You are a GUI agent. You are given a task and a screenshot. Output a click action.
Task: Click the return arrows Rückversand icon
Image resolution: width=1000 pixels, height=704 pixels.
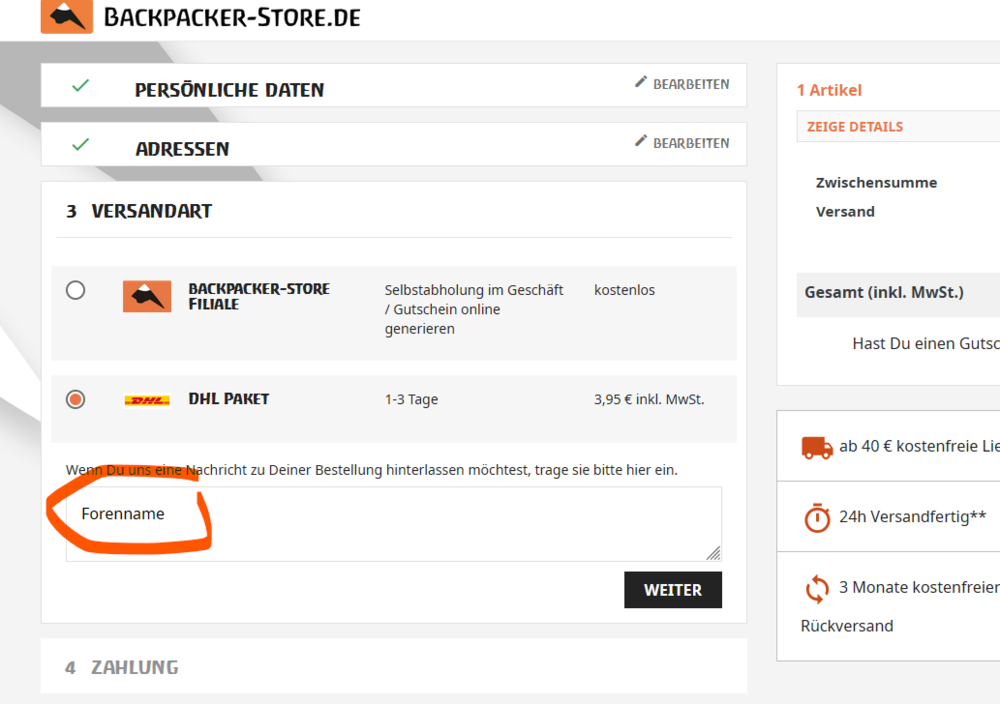click(x=817, y=588)
